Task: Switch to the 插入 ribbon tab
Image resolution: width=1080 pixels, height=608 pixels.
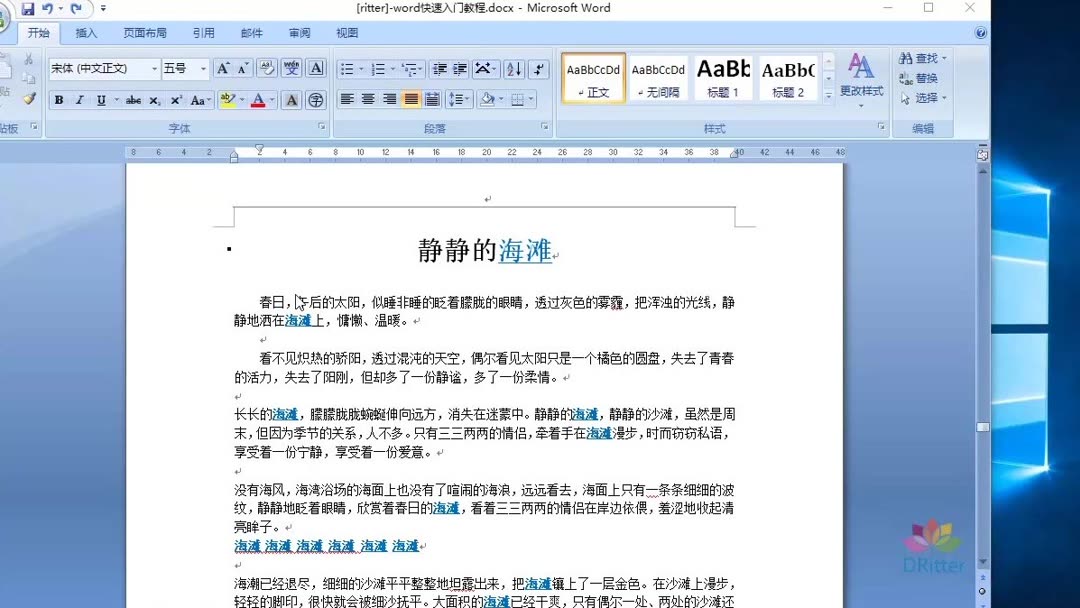Action: 86,32
